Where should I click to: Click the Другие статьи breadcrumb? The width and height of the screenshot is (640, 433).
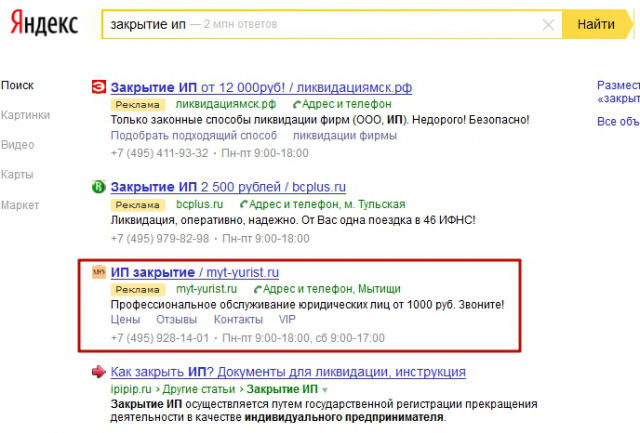click(x=199, y=389)
